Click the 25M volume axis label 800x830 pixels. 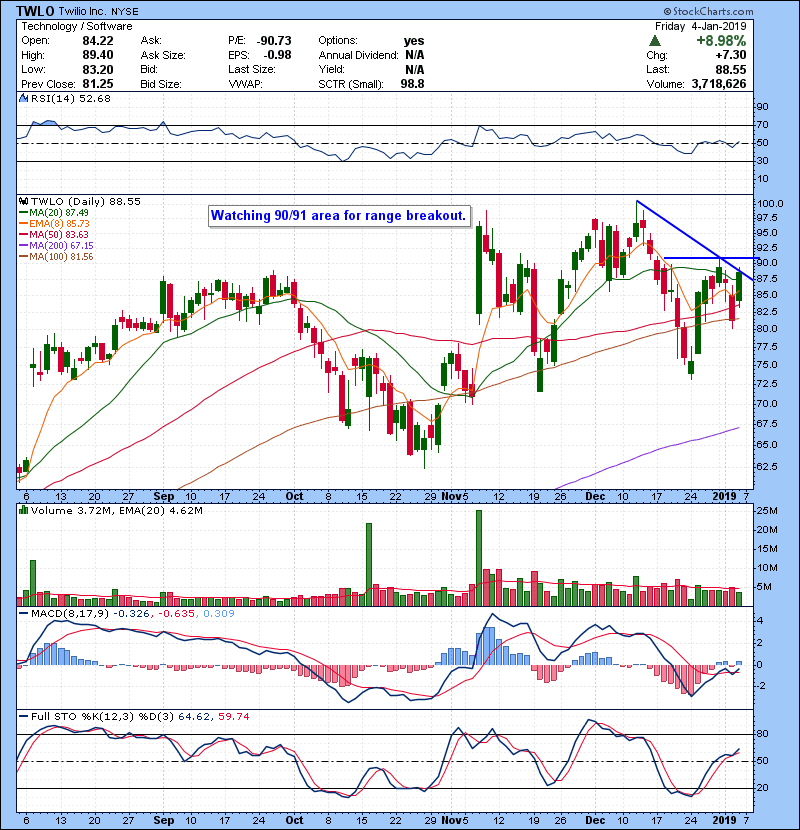pyautogui.click(x=767, y=511)
